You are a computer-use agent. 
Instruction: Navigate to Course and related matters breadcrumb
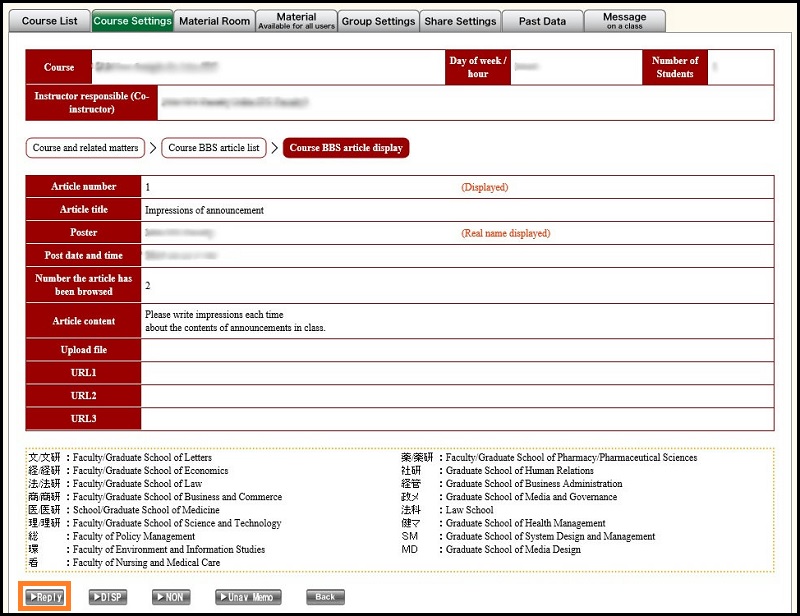point(86,148)
